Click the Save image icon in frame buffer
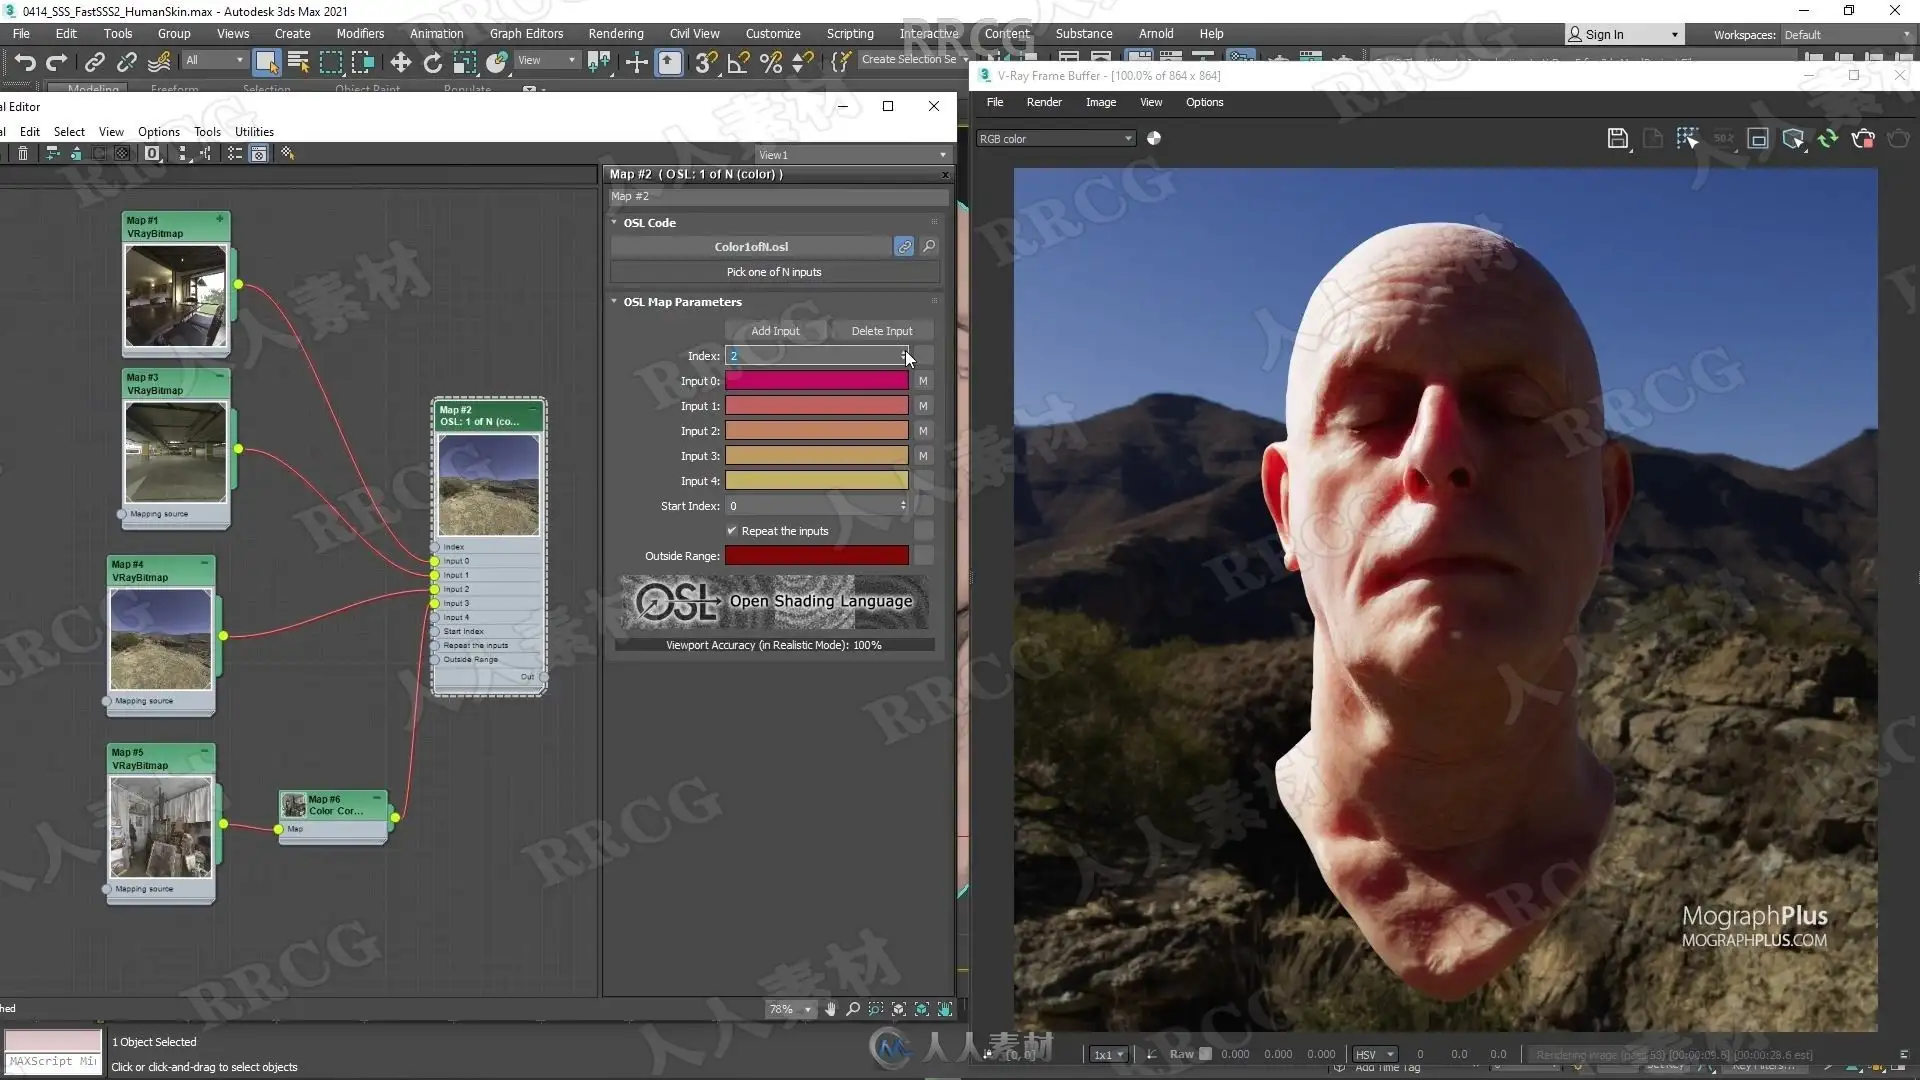The image size is (1920, 1080). (x=1617, y=139)
